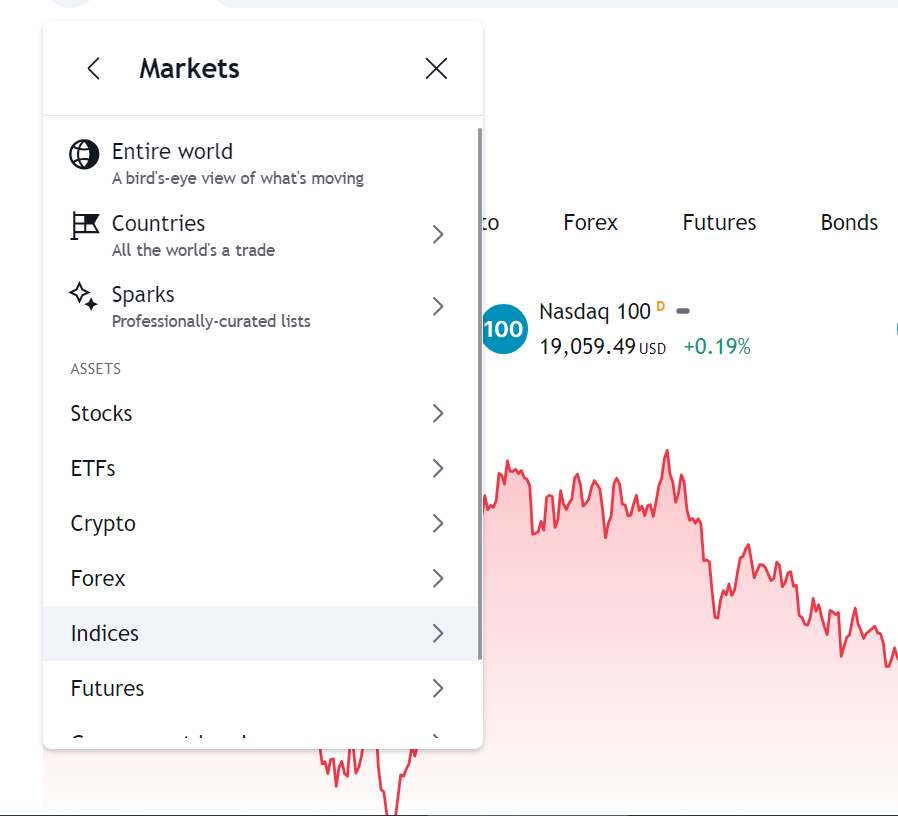Expand Futures submenu chevron in Markets

[x=438, y=688]
